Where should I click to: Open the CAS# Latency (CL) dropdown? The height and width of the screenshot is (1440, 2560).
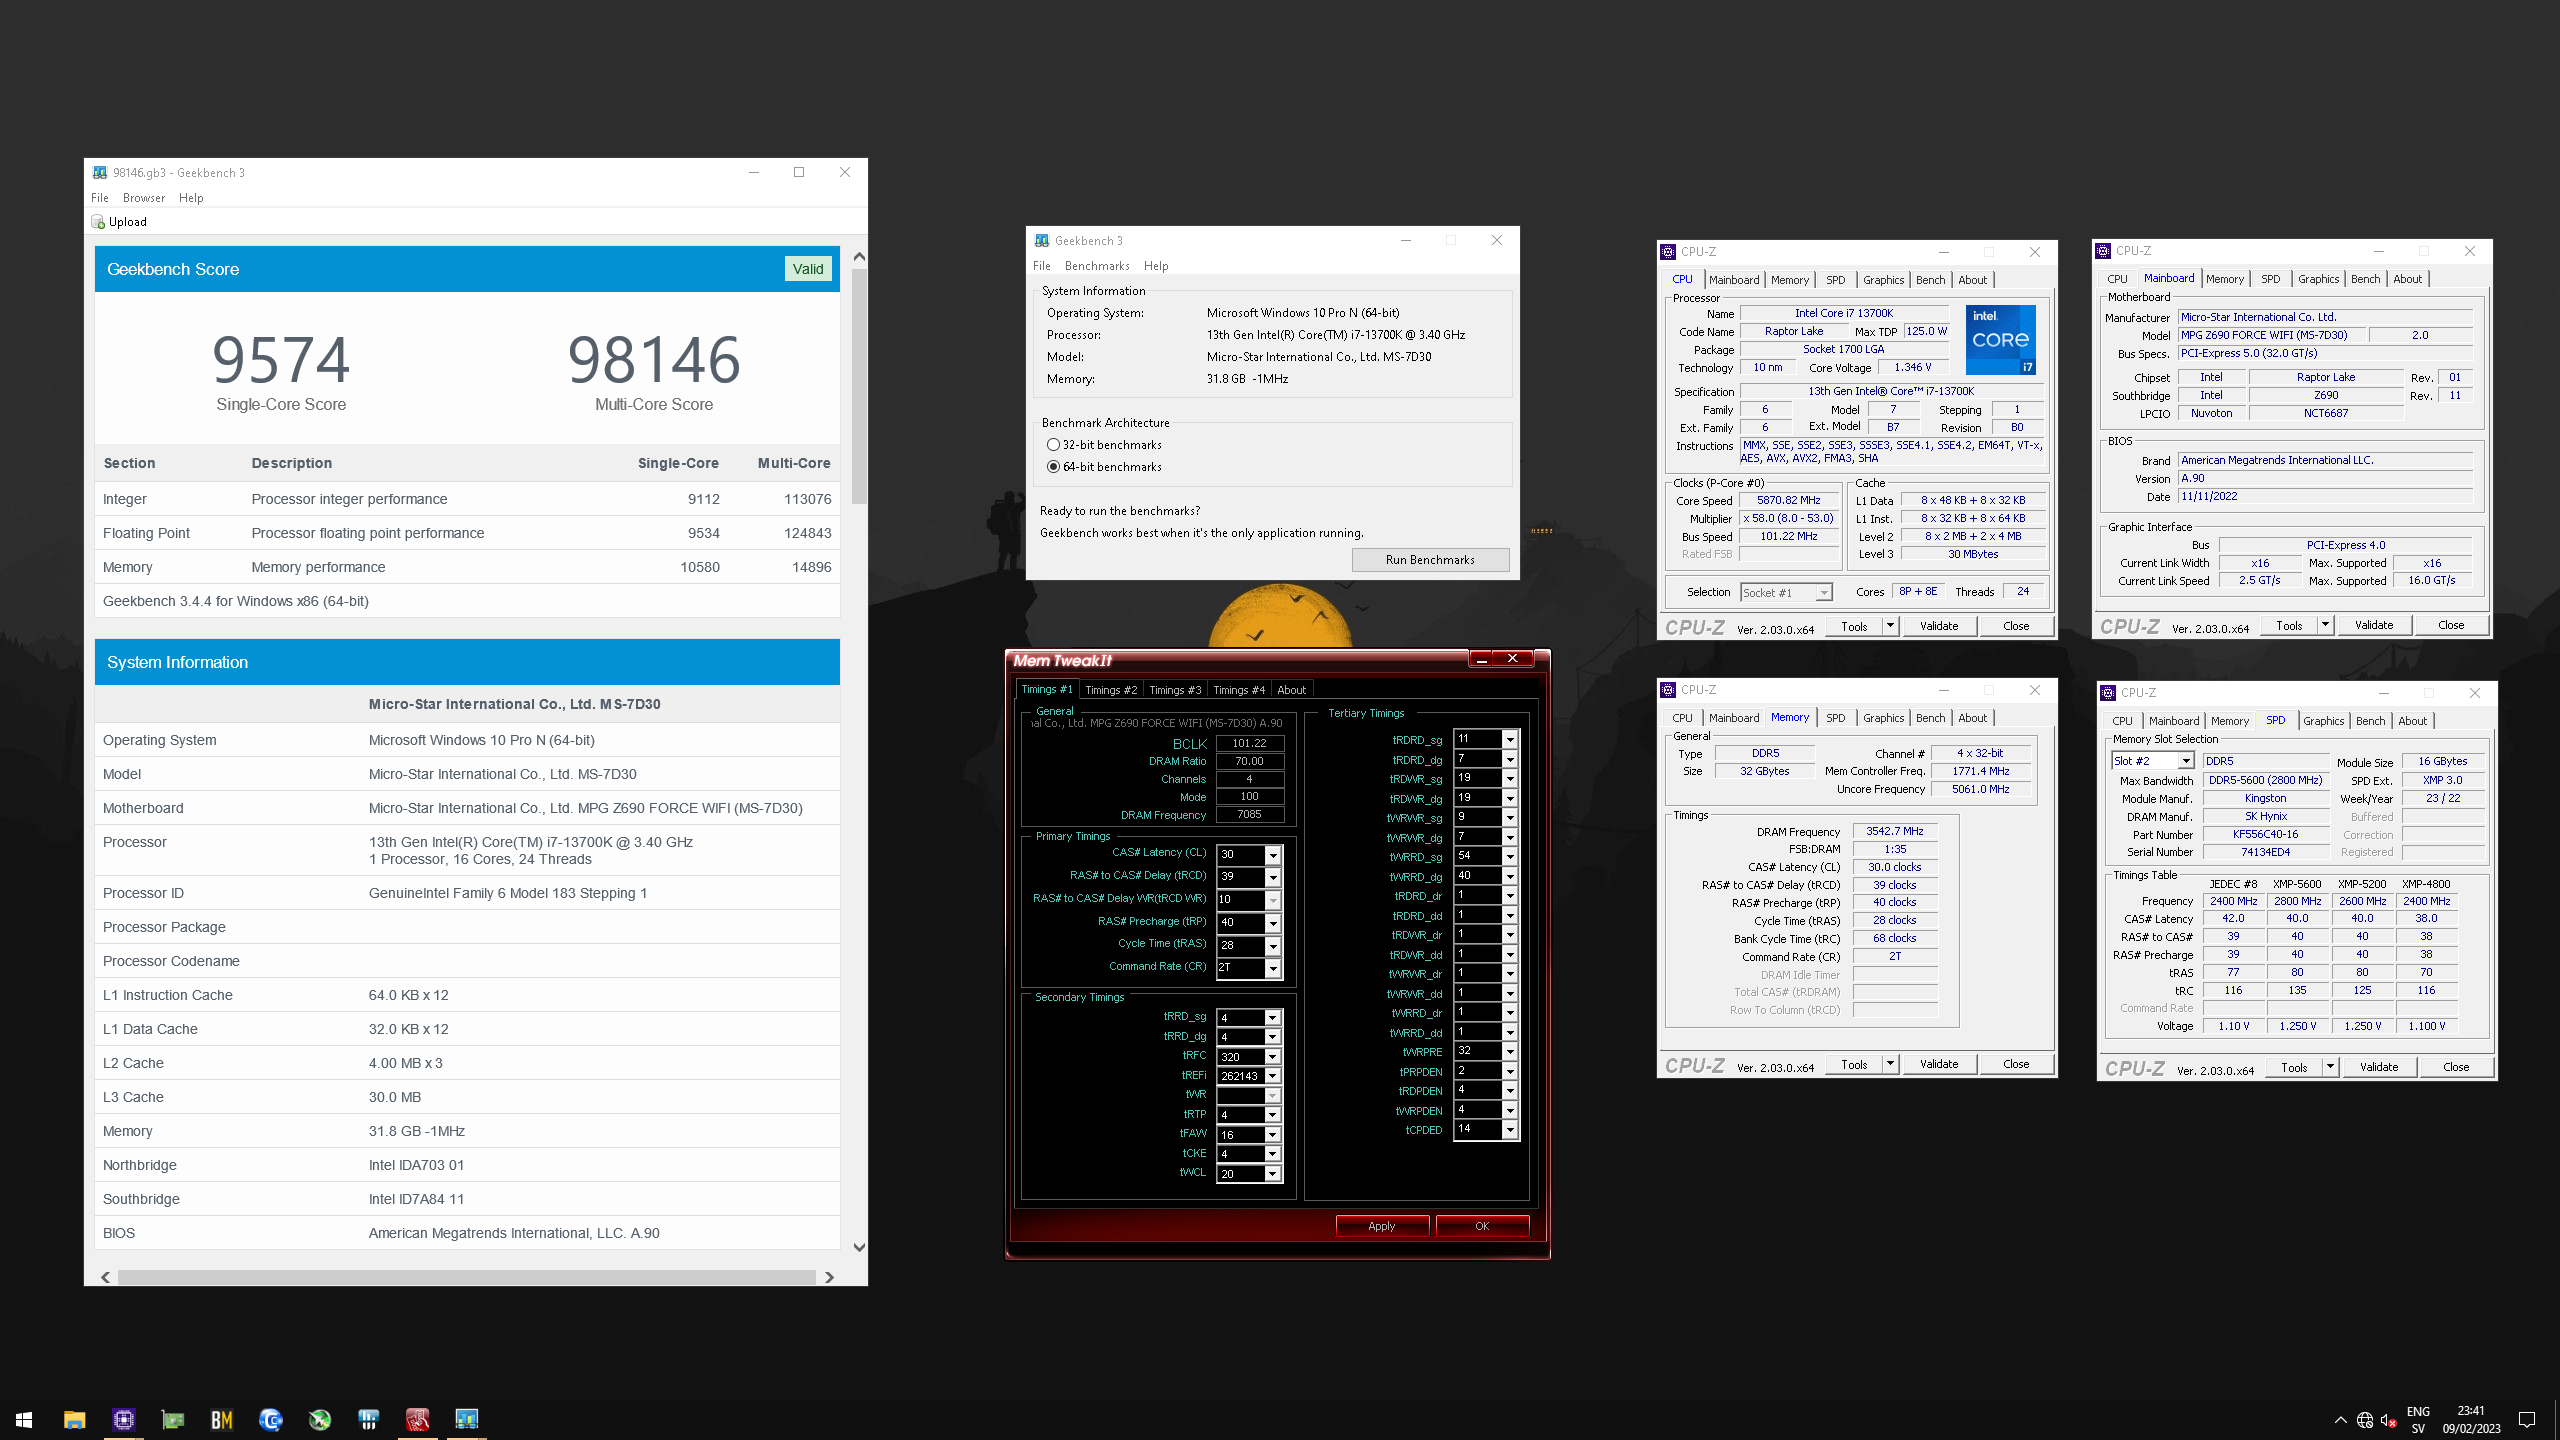[1273, 855]
